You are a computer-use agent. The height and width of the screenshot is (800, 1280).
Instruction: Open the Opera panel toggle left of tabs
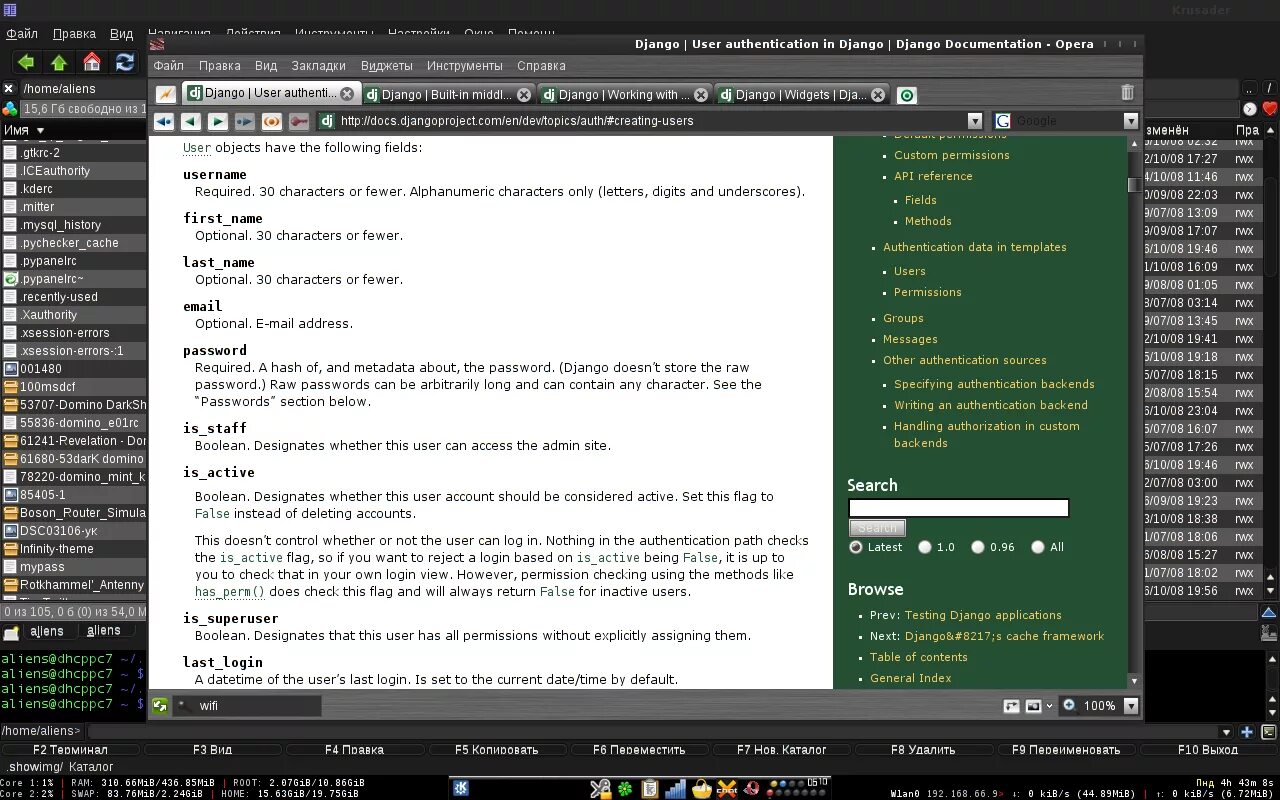(x=166, y=94)
